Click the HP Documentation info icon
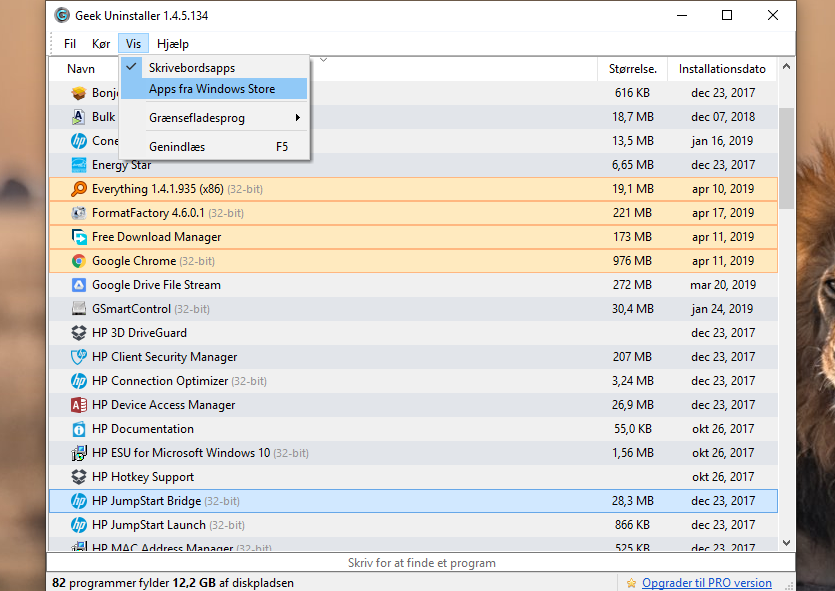Image resolution: width=835 pixels, height=591 pixels. pos(79,429)
